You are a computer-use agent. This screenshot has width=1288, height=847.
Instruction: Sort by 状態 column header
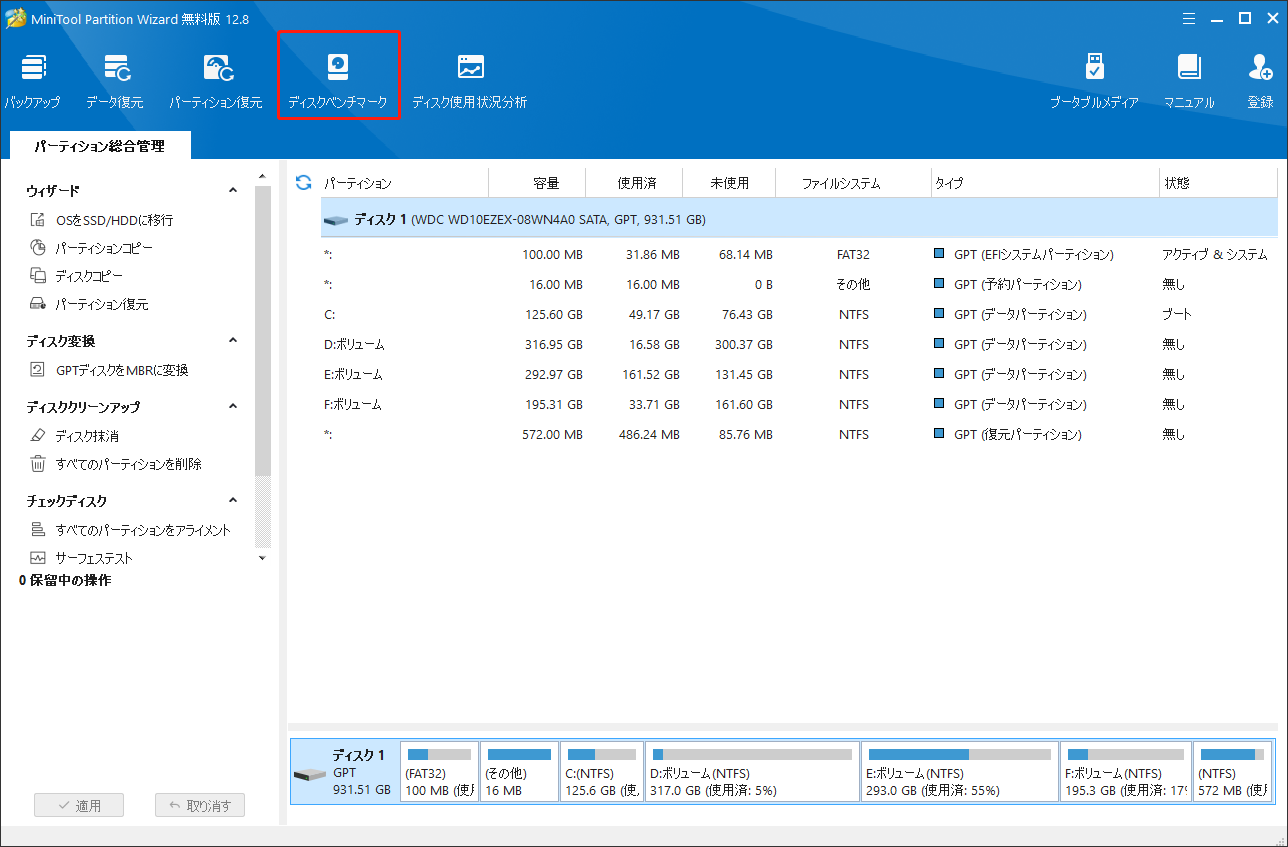(x=1219, y=184)
